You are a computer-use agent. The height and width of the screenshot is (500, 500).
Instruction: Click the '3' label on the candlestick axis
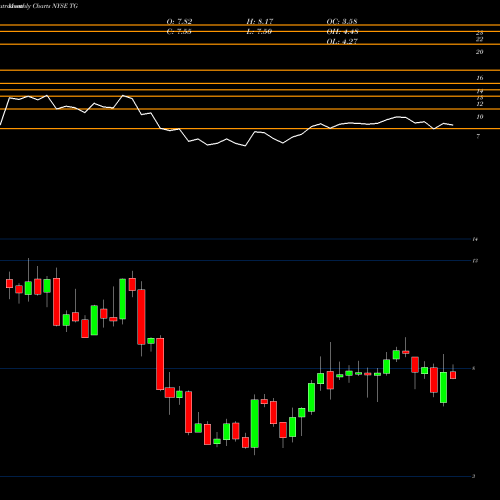(x=474, y=476)
